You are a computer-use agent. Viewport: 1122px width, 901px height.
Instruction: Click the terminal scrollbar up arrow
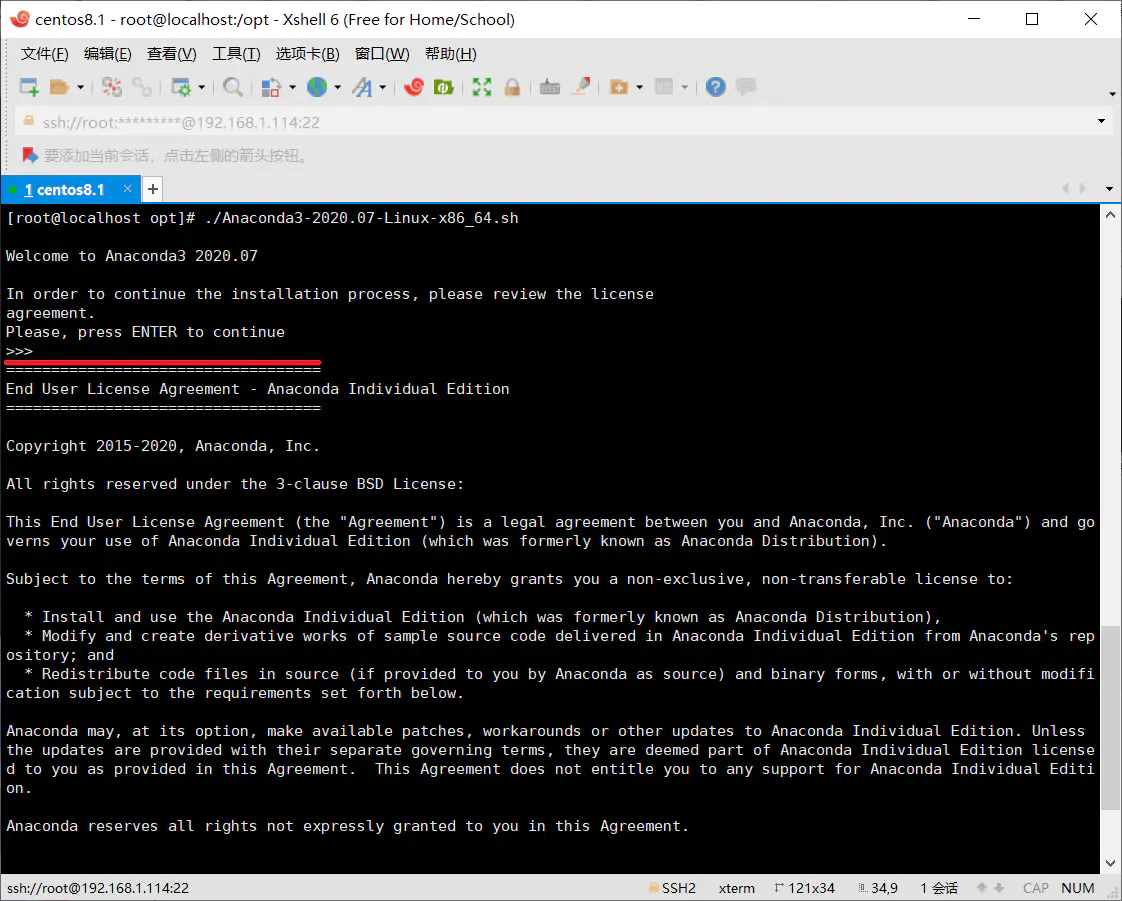pyautogui.click(x=1111, y=215)
